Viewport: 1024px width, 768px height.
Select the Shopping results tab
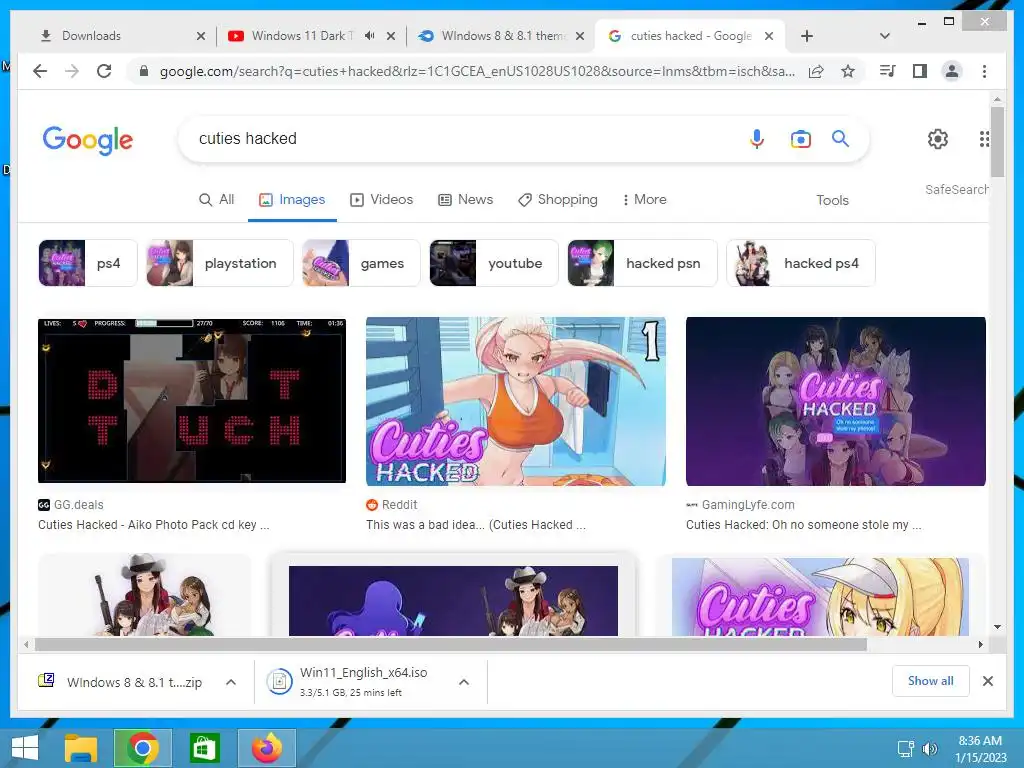[x=558, y=199]
